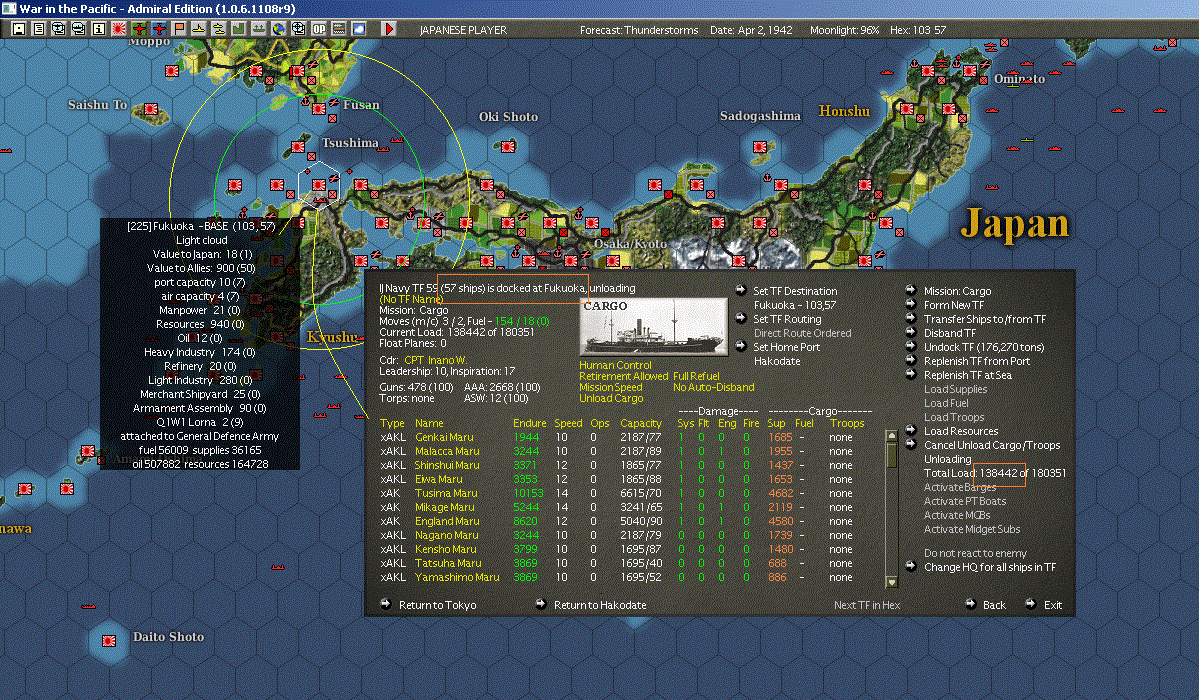1199x700 pixels.
Task: Click Replenish TF at Sea
Action: (x=967, y=375)
